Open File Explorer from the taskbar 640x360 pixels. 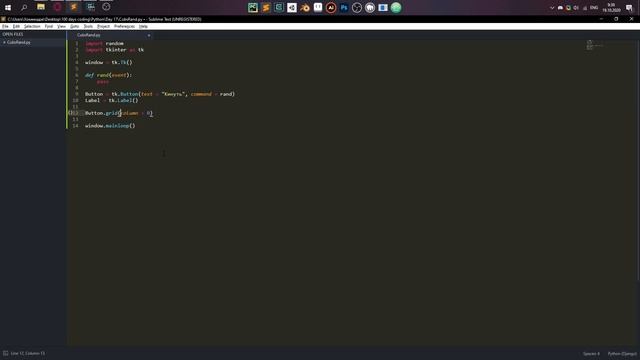tap(41, 7)
